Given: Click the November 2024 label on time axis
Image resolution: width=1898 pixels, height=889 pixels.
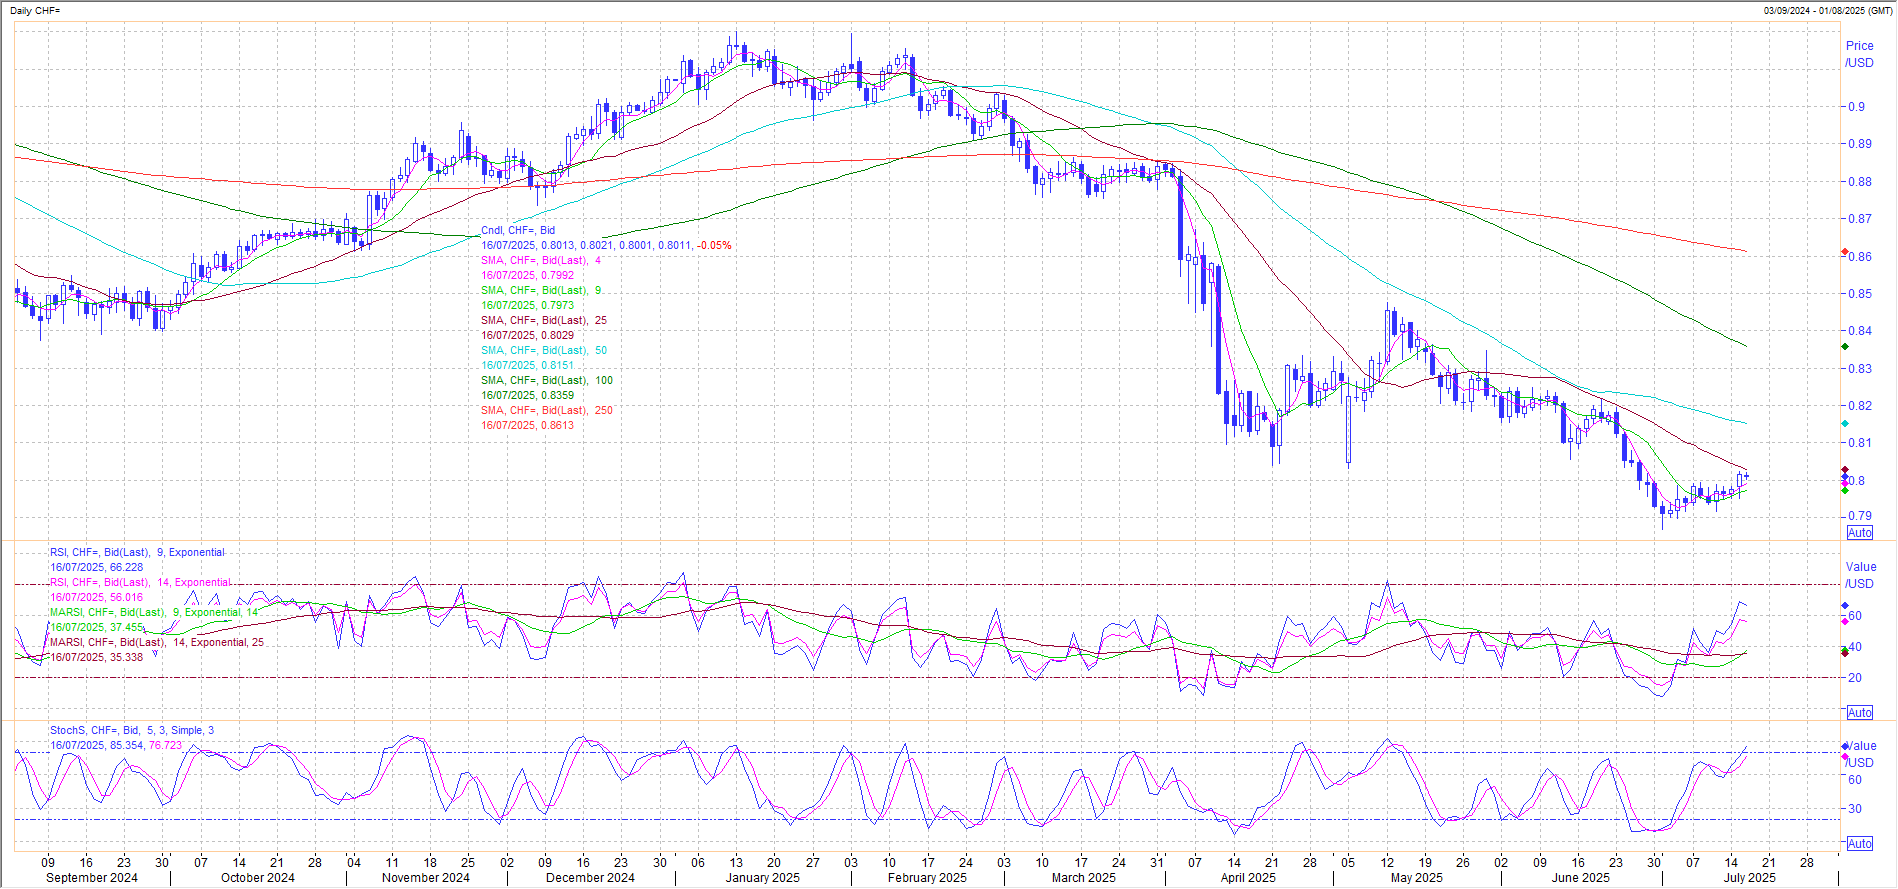Looking at the screenshot, I should [x=426, y=878].
